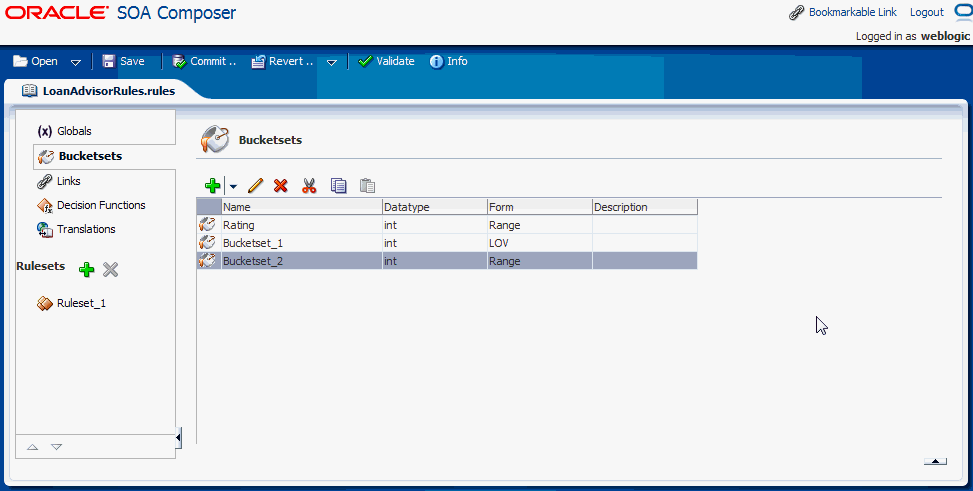Click the Bucketset_1 row bucket icon
The width and height of the screenshot is (973, 491).
pos(207,243)
